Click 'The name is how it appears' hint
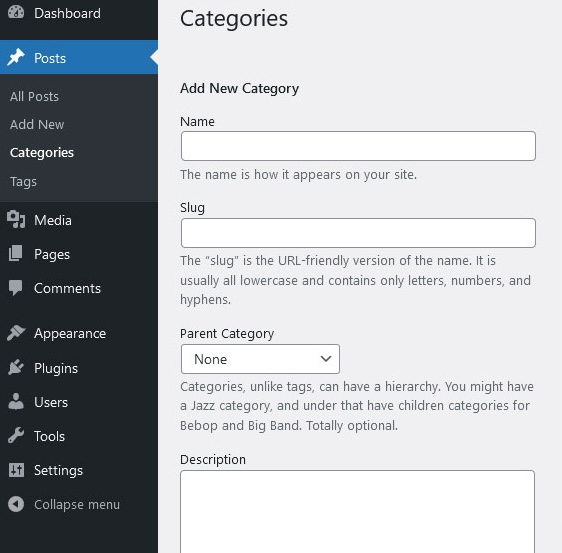Viewport: 562px width, 553px height. point(299,175)
